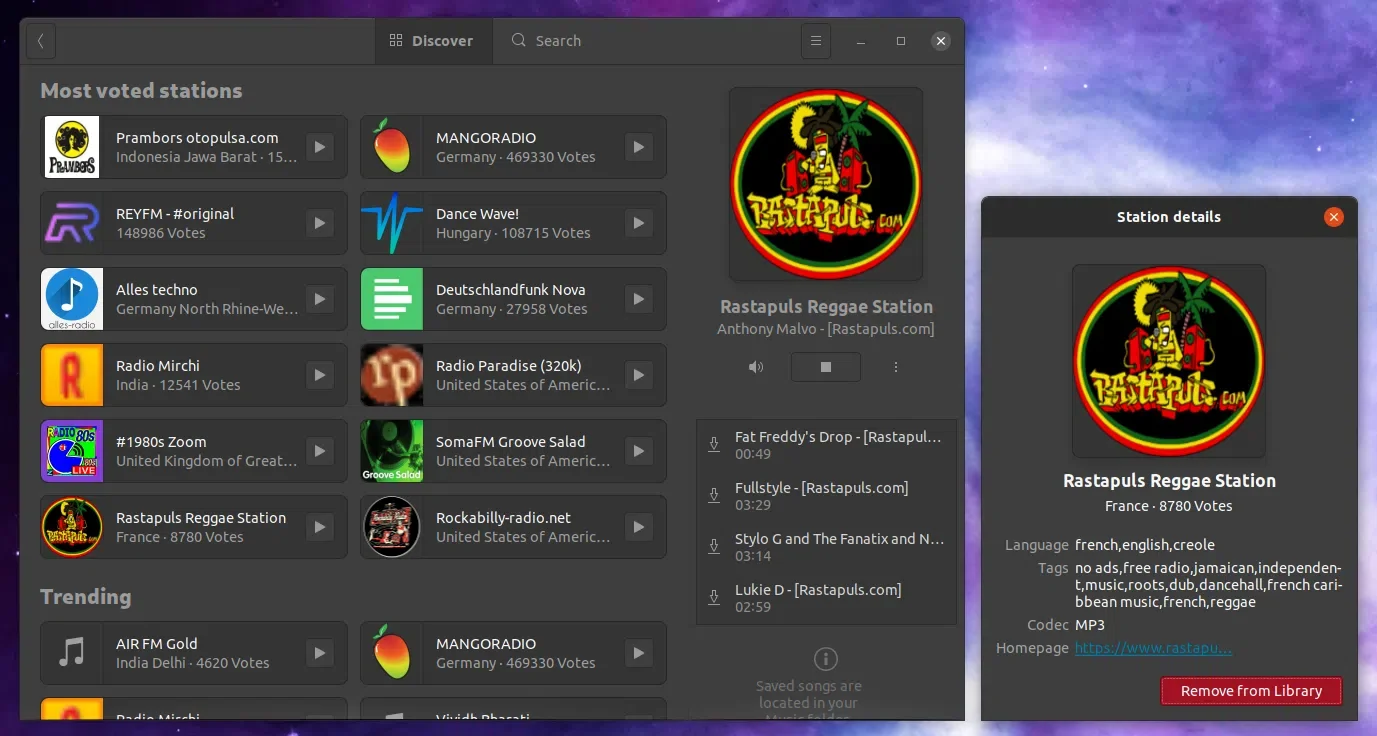Open the rastapuls homepage link

click(x=1153, y=648)
